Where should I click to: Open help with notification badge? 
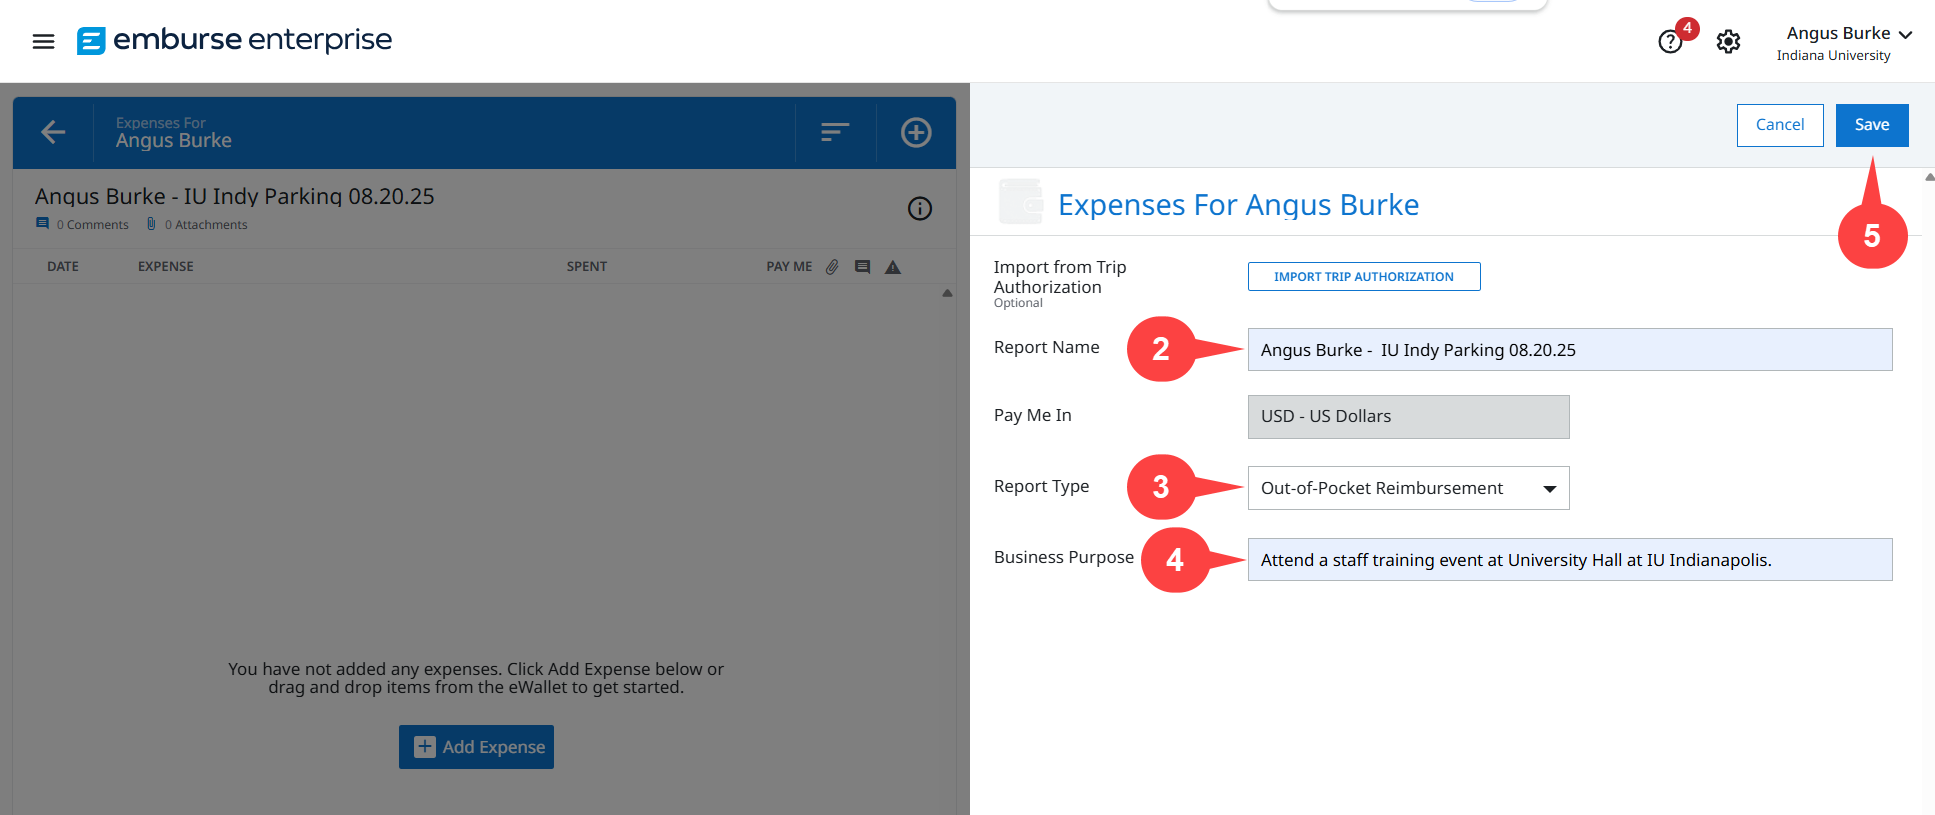[x=1670, y=42]
